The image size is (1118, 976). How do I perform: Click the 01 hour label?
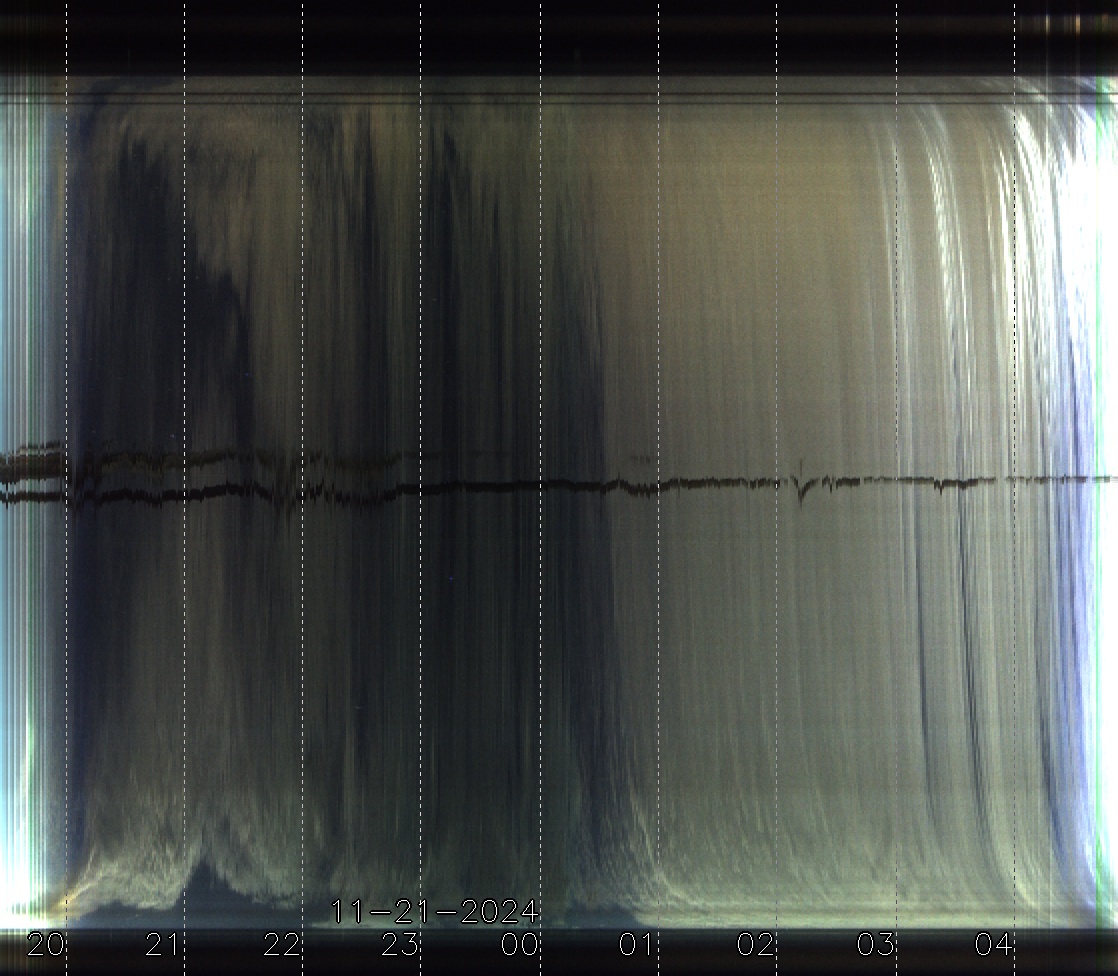637,945
